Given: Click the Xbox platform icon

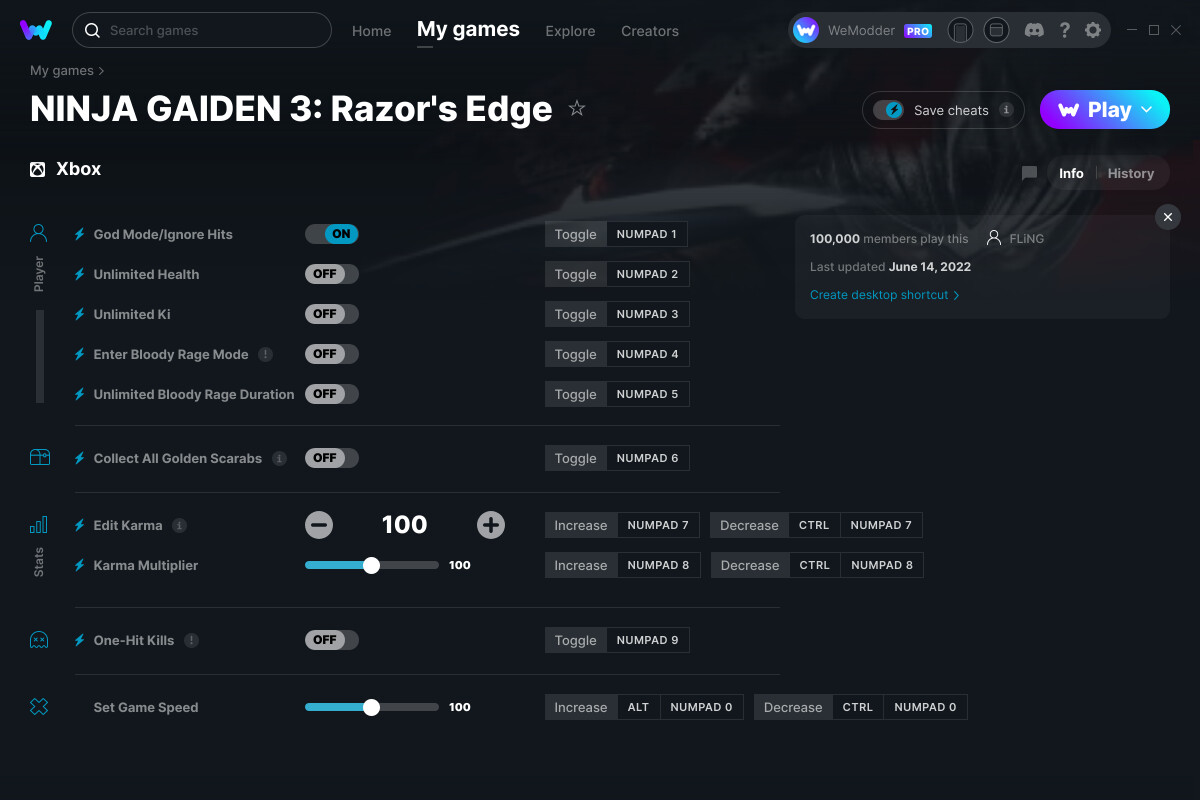Looking at the screenshot, I should pos(38,169).
